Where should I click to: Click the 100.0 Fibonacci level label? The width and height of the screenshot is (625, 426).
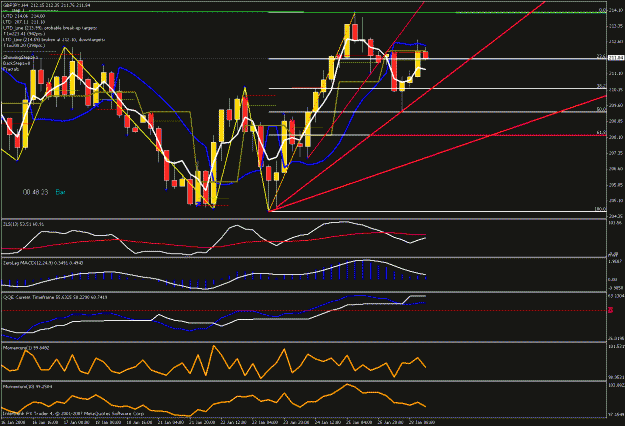(601, 209)
